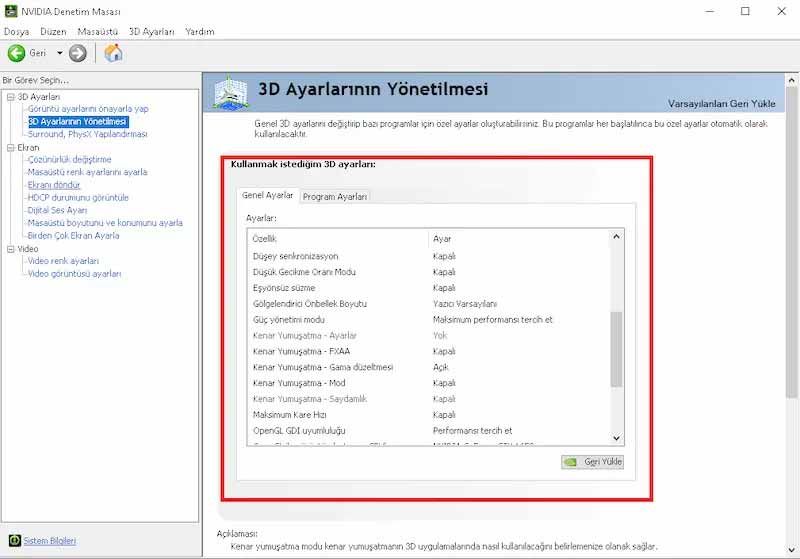The height and width of the screenshot is (559, 800).
Task: Click the 3D settings header image icon
Action: pos(231,92)
